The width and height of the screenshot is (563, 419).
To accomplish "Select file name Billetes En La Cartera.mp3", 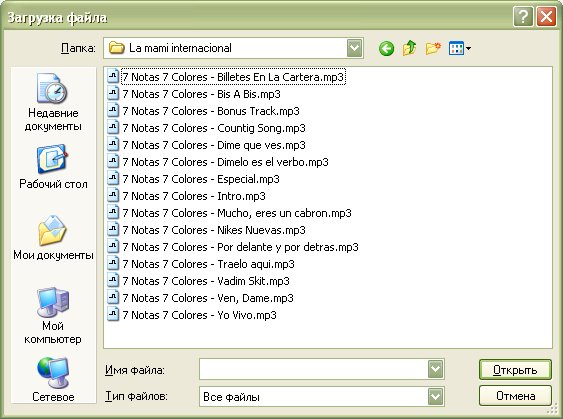I will pyautogui.click(x=233, y=77).
